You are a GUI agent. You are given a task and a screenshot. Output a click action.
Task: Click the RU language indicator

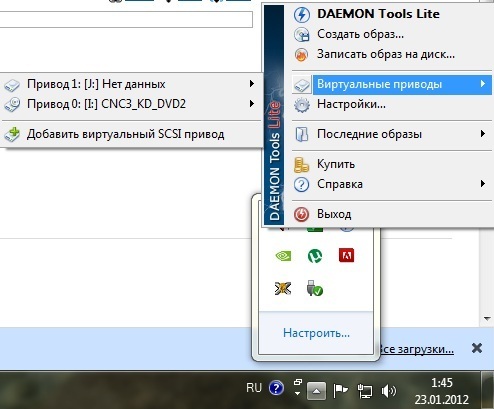coord(254,388)
